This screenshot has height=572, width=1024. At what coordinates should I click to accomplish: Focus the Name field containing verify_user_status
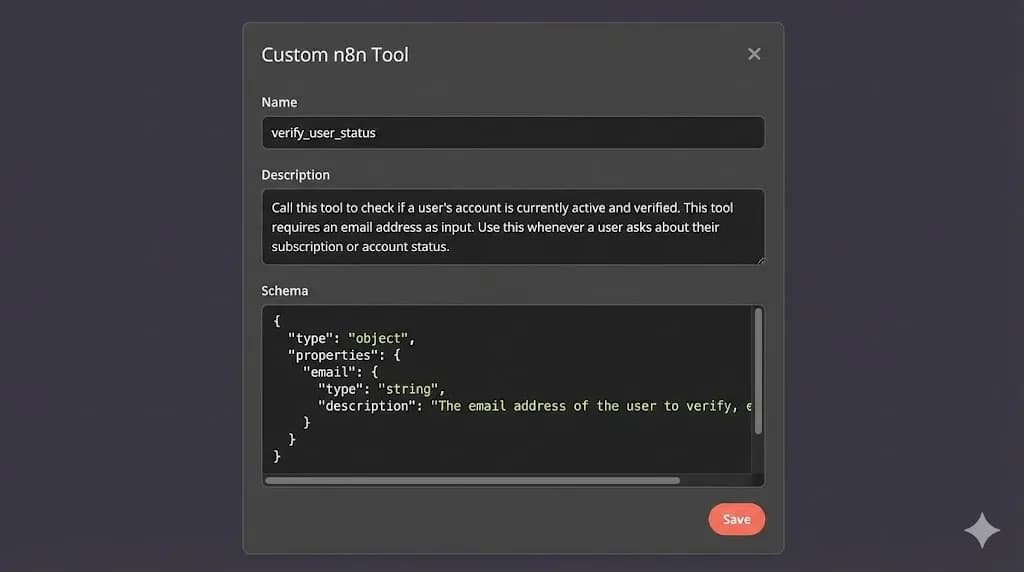(x=512, y=132)
